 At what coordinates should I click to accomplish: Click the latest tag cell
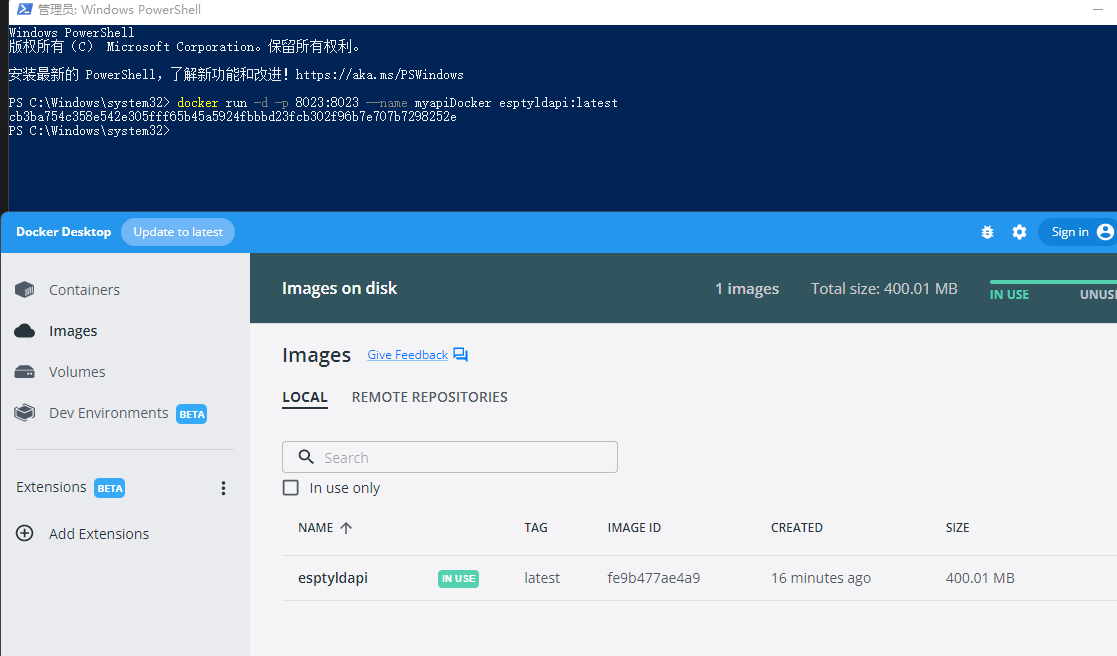(x=542, y=578)
